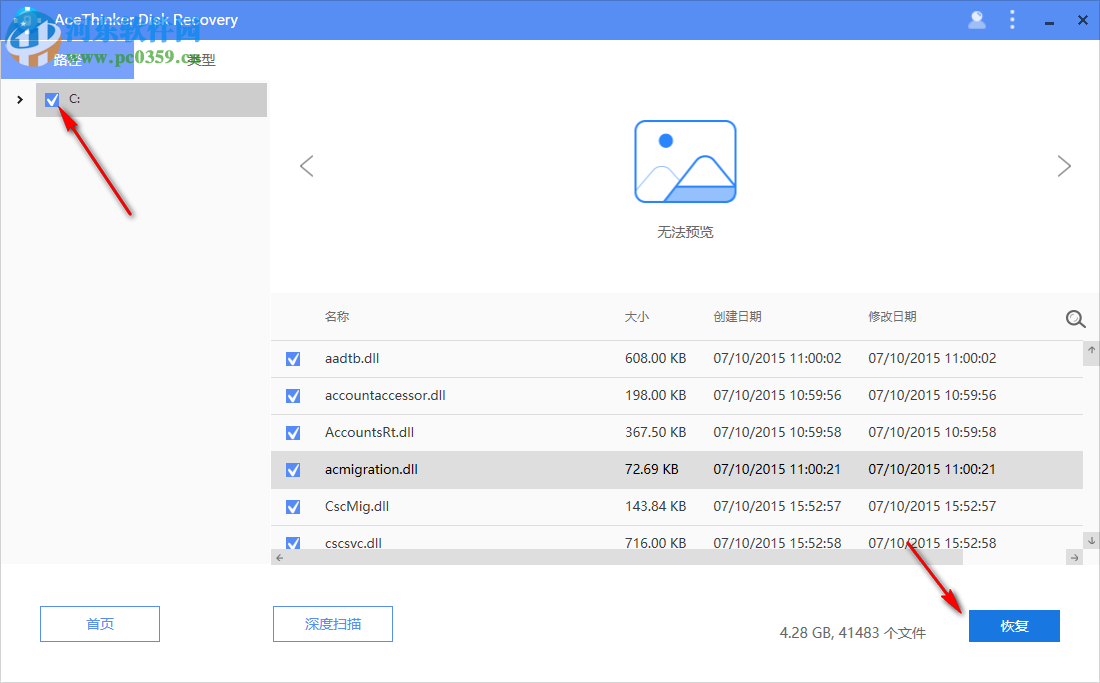Open the three-dot options menu
This screenshot has width=1100, height=683.
(x=1012, y=19)
